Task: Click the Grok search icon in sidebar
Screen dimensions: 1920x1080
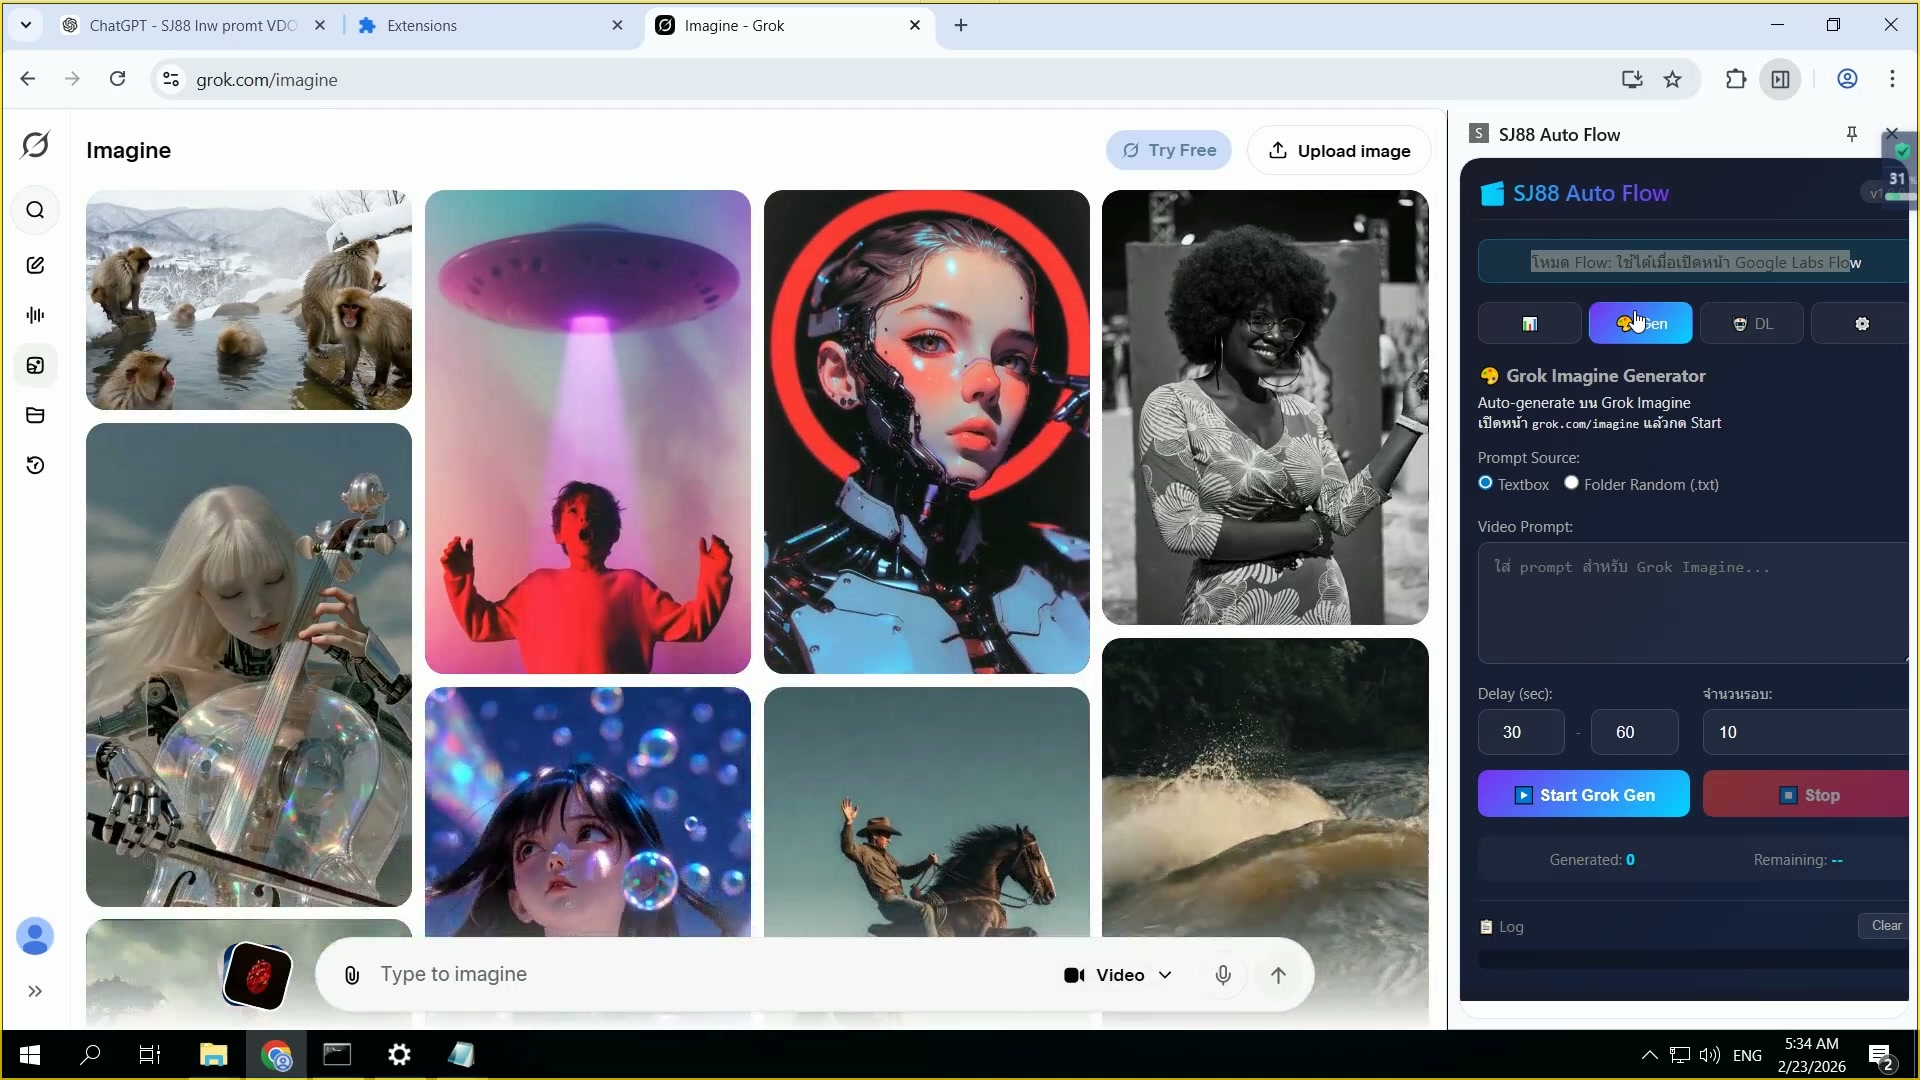Action: tap(35, 210)
